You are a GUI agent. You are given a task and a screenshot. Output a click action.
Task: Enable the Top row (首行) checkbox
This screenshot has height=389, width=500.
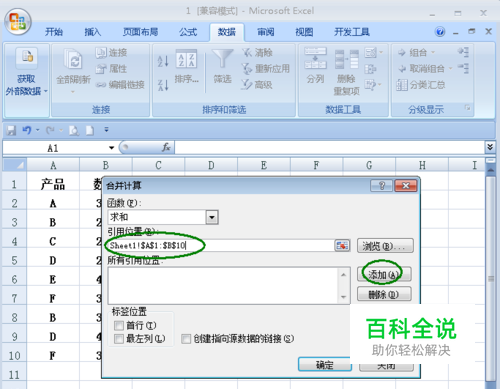coord(119,325)
